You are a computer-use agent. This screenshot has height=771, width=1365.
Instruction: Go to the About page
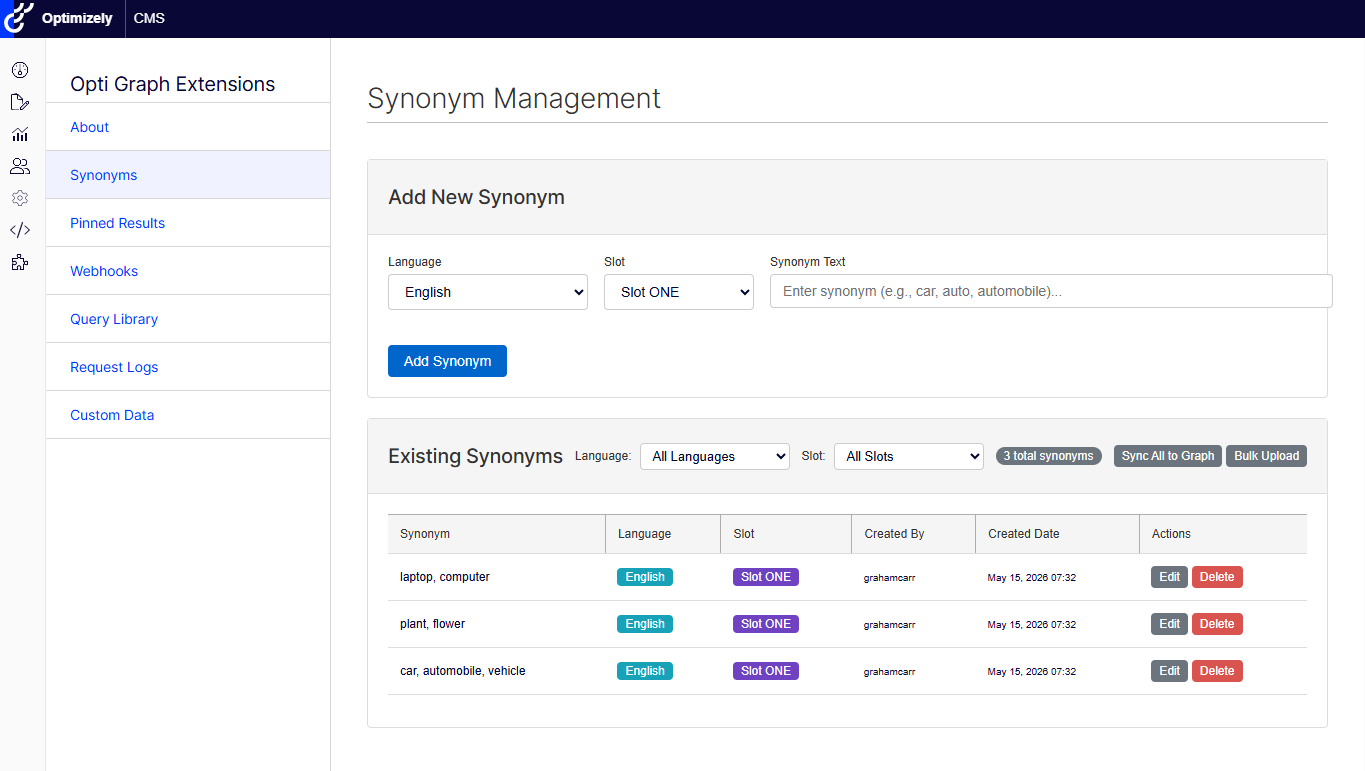tap(188, 127)
